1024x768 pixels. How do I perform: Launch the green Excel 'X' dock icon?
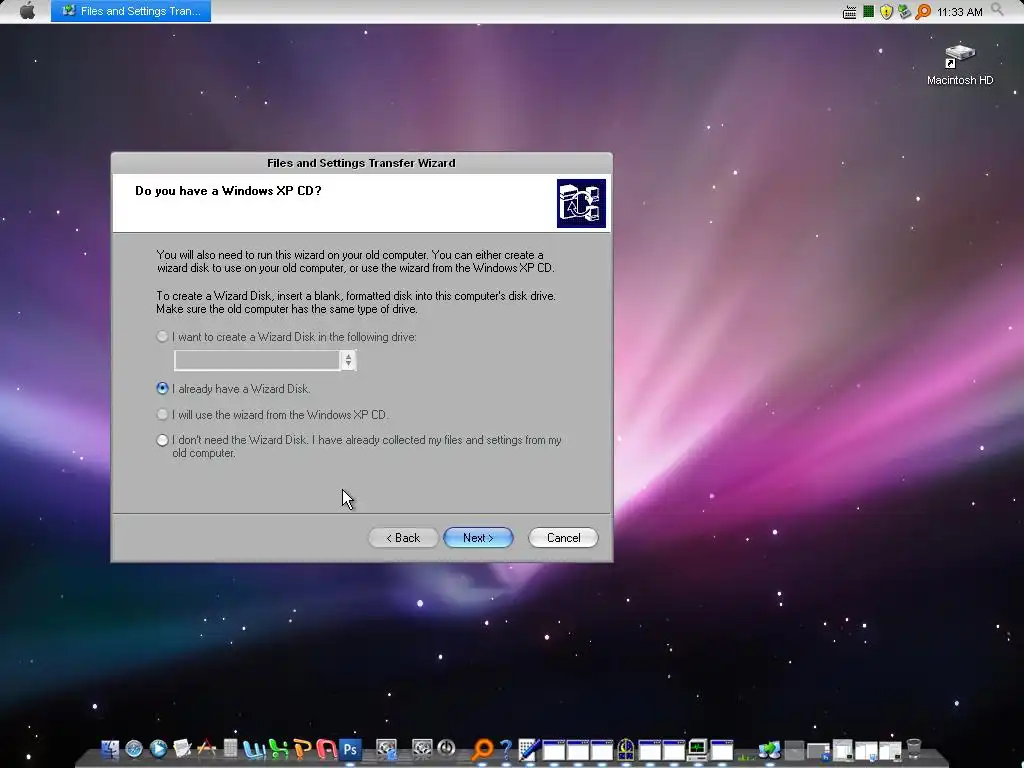[279, 749]
